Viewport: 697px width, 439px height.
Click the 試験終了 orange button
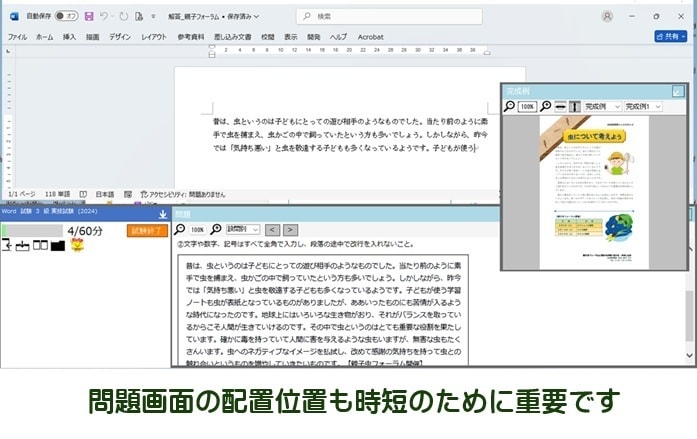tap(147, 231)
